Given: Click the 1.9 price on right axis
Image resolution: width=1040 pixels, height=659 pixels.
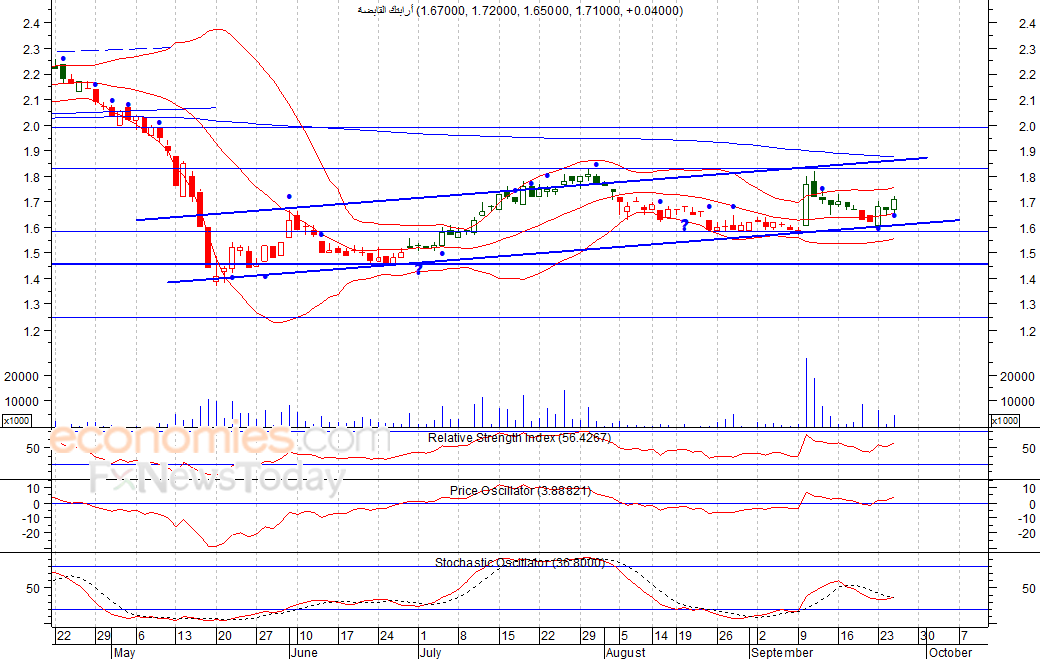Looking at the screenshot, I should 1027,152.
